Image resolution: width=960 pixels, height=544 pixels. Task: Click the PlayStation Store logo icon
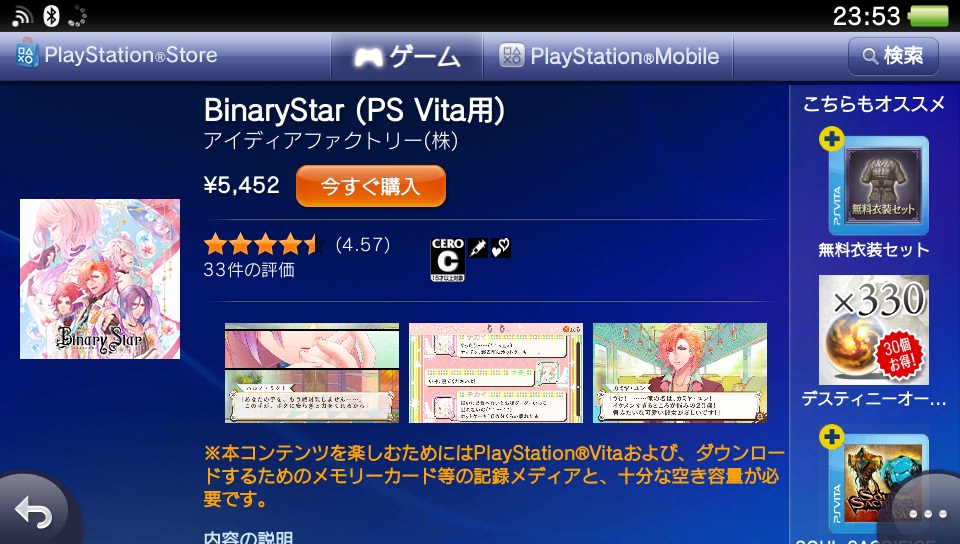pyautogui.click(x=27, y=55)
